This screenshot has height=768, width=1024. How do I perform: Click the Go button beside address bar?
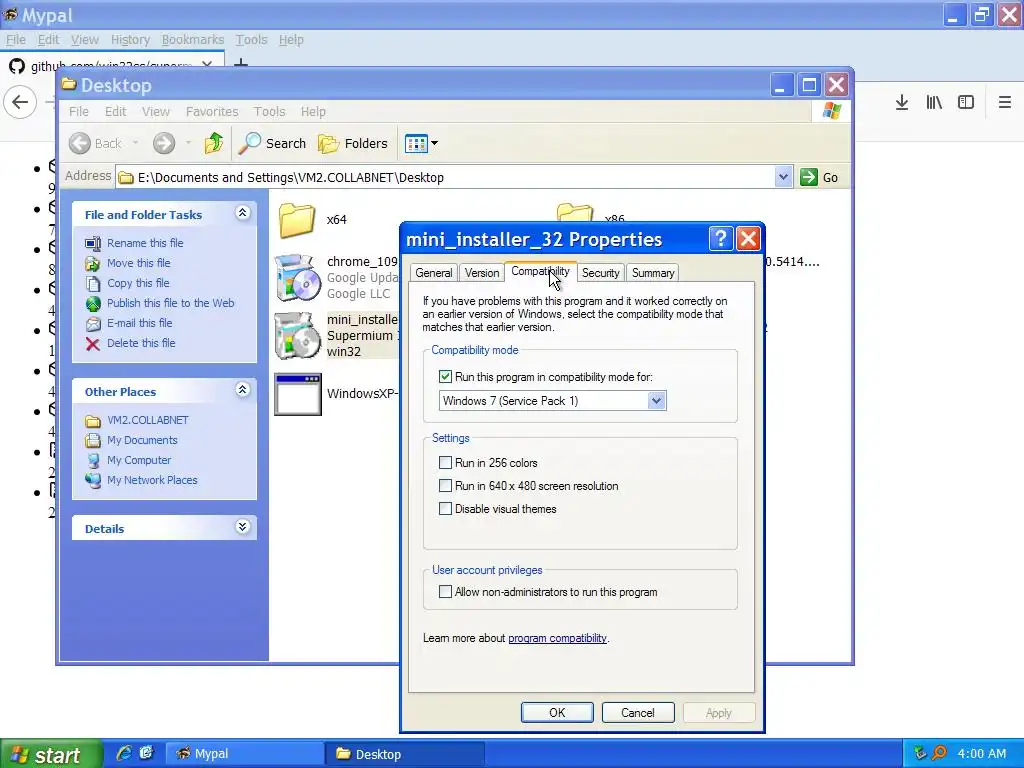point(820,177)
